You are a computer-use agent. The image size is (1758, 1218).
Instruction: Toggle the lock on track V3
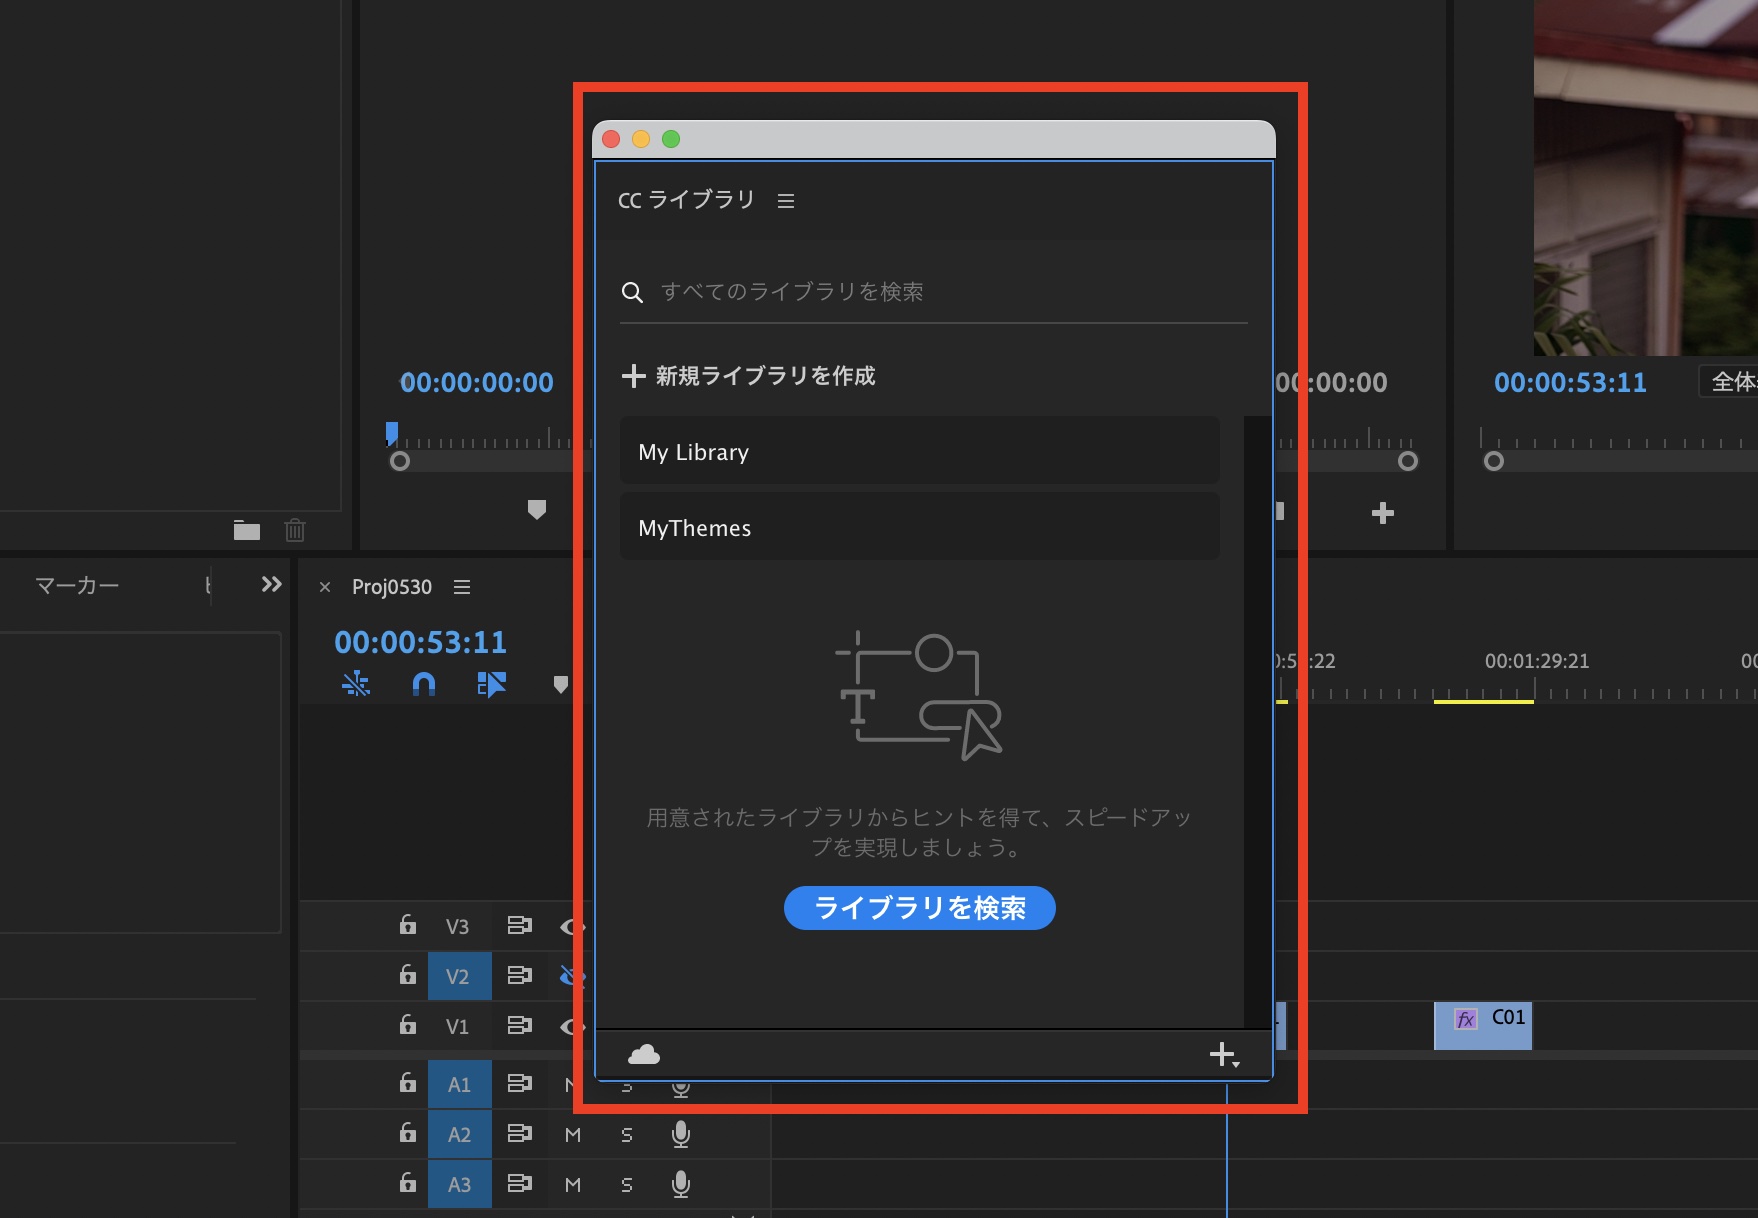(x=408, y=925)
